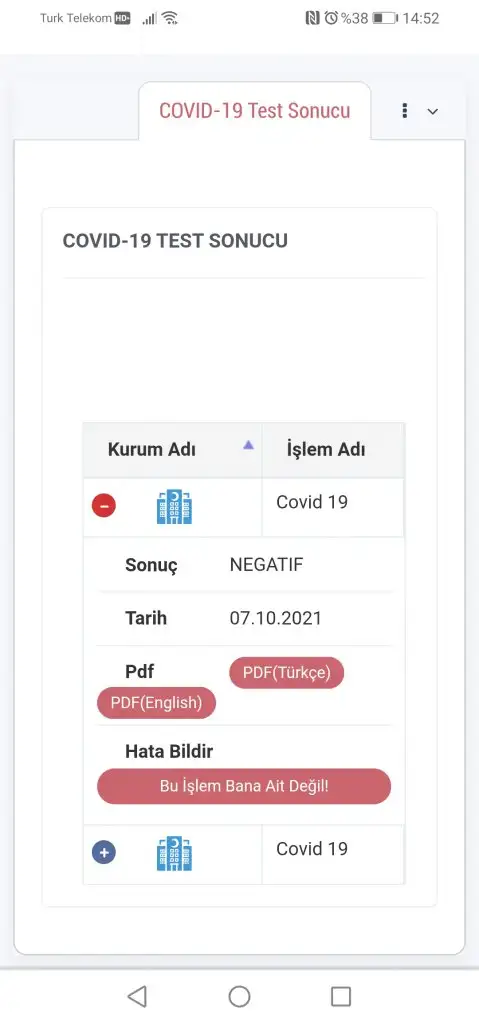
Task: Click the hospital building icon in second row
Action: point(174,853)
